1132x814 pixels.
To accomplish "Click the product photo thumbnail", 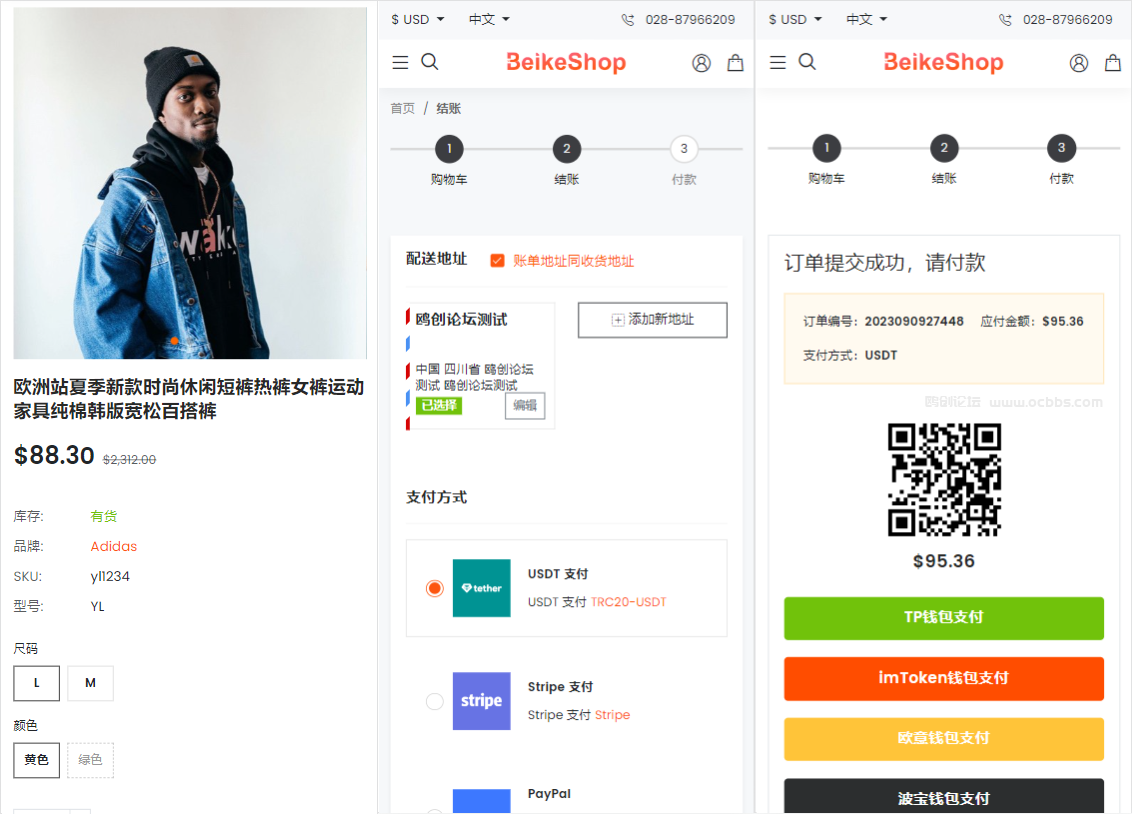I will pyautogui.click(x=190, y=183).
